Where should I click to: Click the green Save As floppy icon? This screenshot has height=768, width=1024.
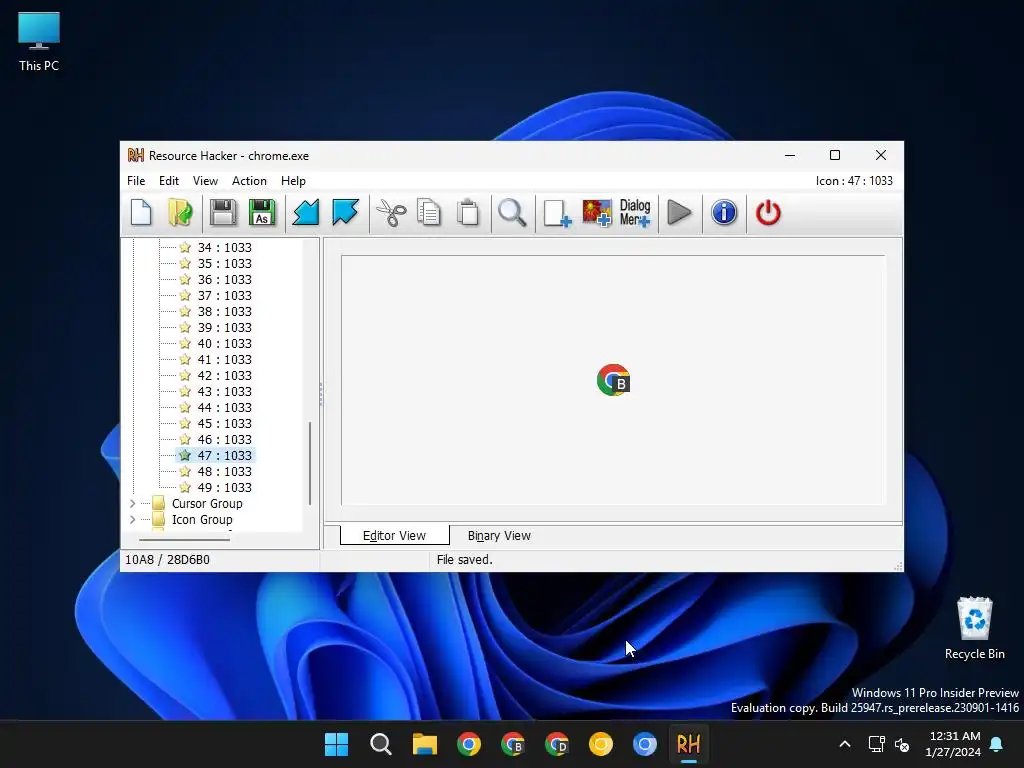(x=262, y=213)
